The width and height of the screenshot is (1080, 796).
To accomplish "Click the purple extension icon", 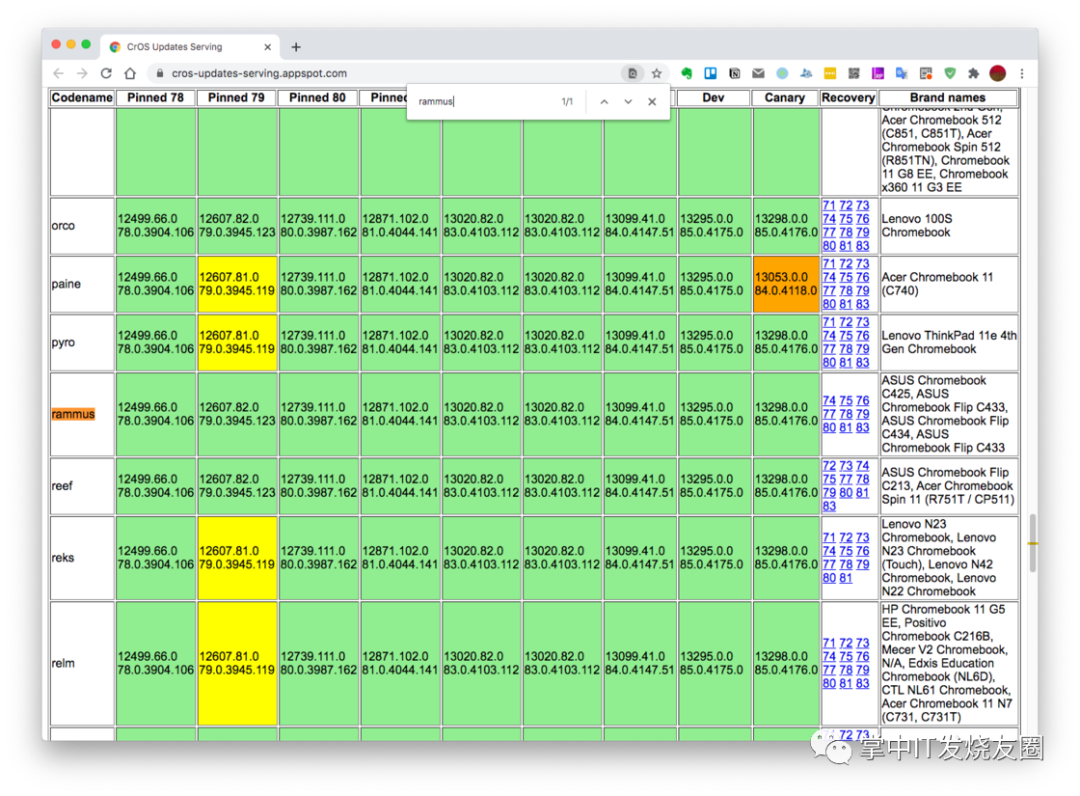I will coord(878,73).
